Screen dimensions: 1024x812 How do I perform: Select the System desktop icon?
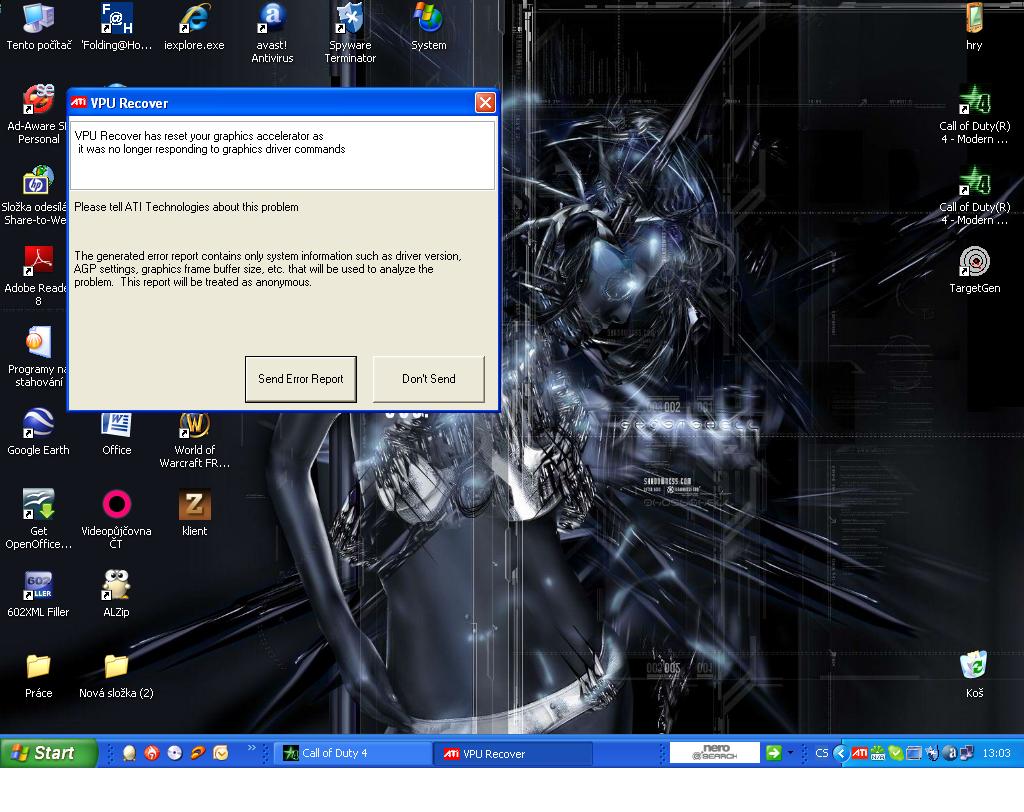[x=428, y=27]
